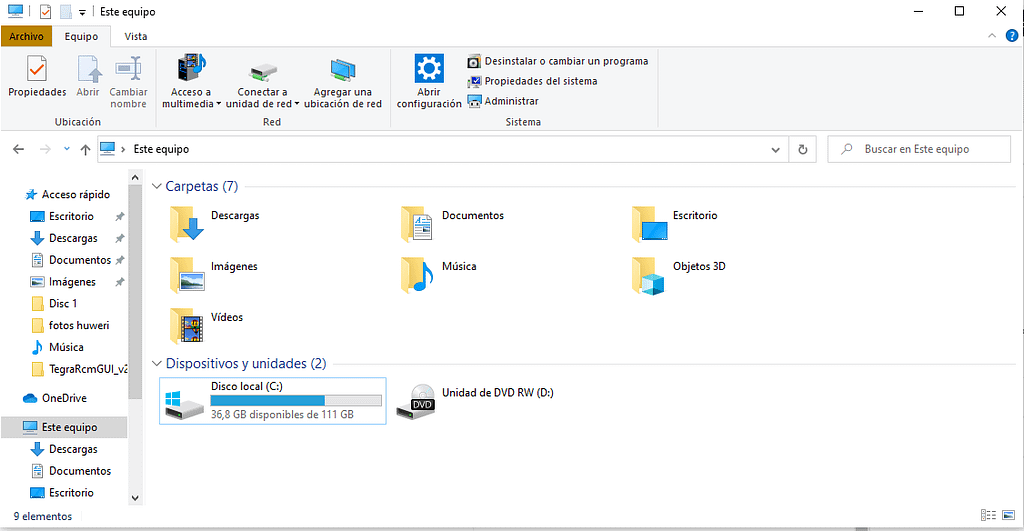Viewport: 1024px width, 531px height.
Task: Click the forward navigation arrow
Action: coord(45,150)
